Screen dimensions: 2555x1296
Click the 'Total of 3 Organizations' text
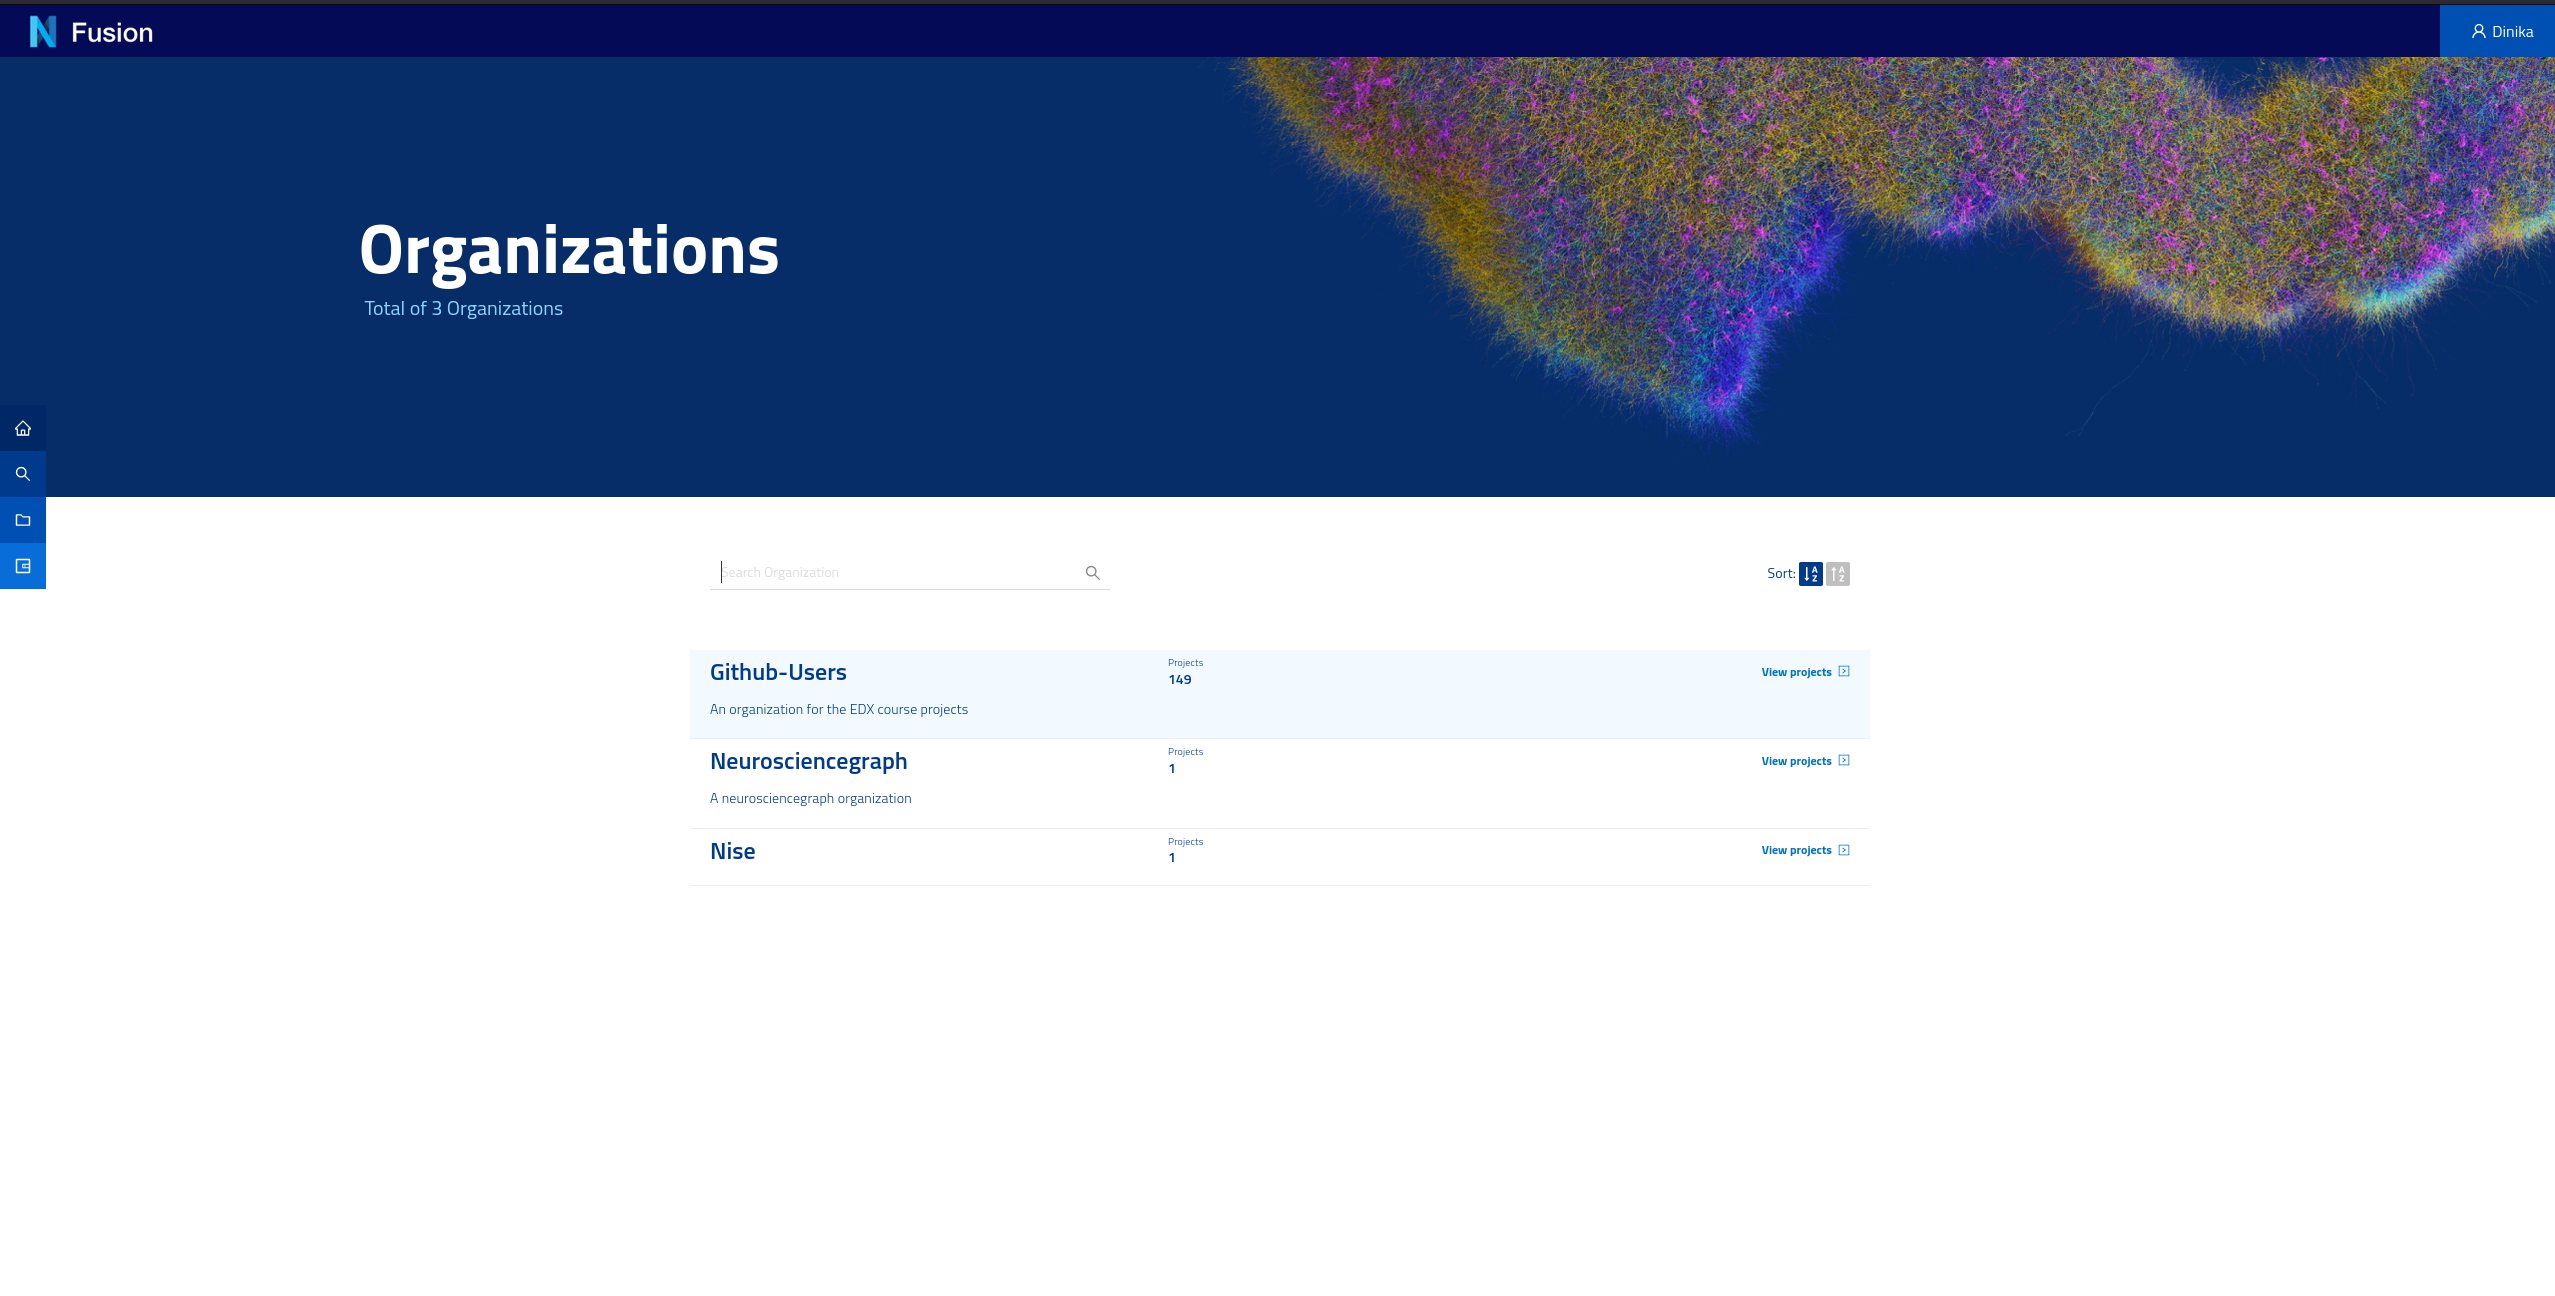tap(463, 308)
